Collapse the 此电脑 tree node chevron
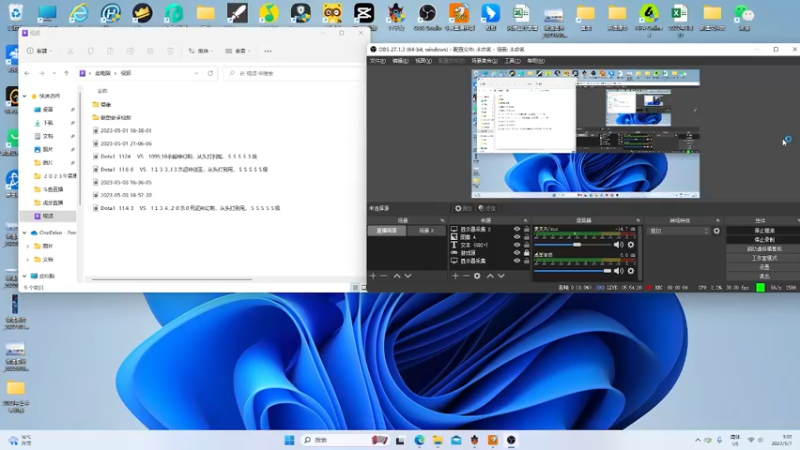This screenshot has width=800, height=450. coord(24,276)
